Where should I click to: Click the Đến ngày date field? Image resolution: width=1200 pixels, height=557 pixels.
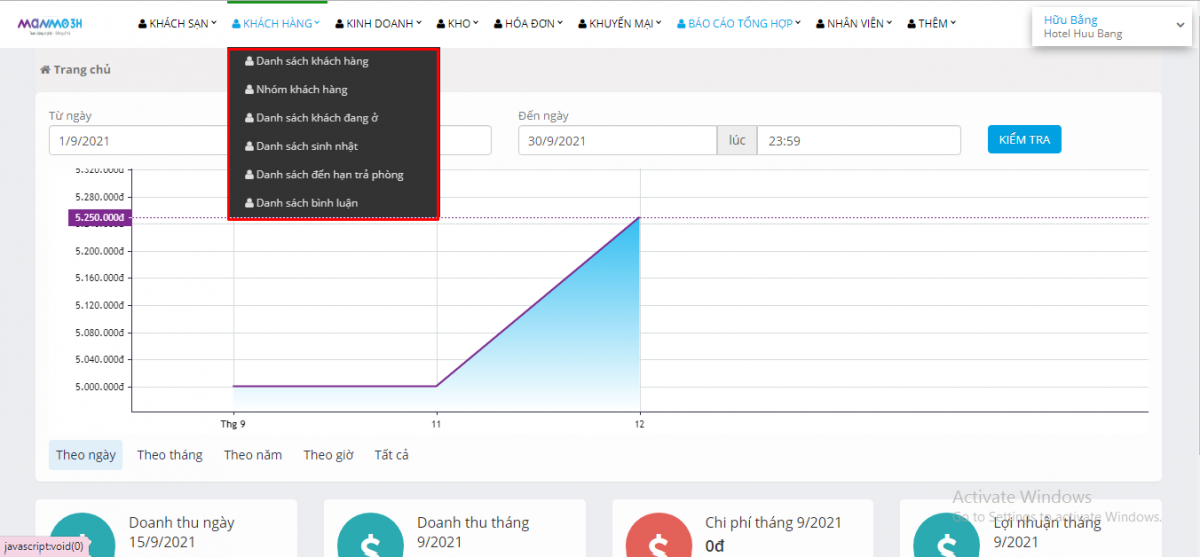click(617, 140)
